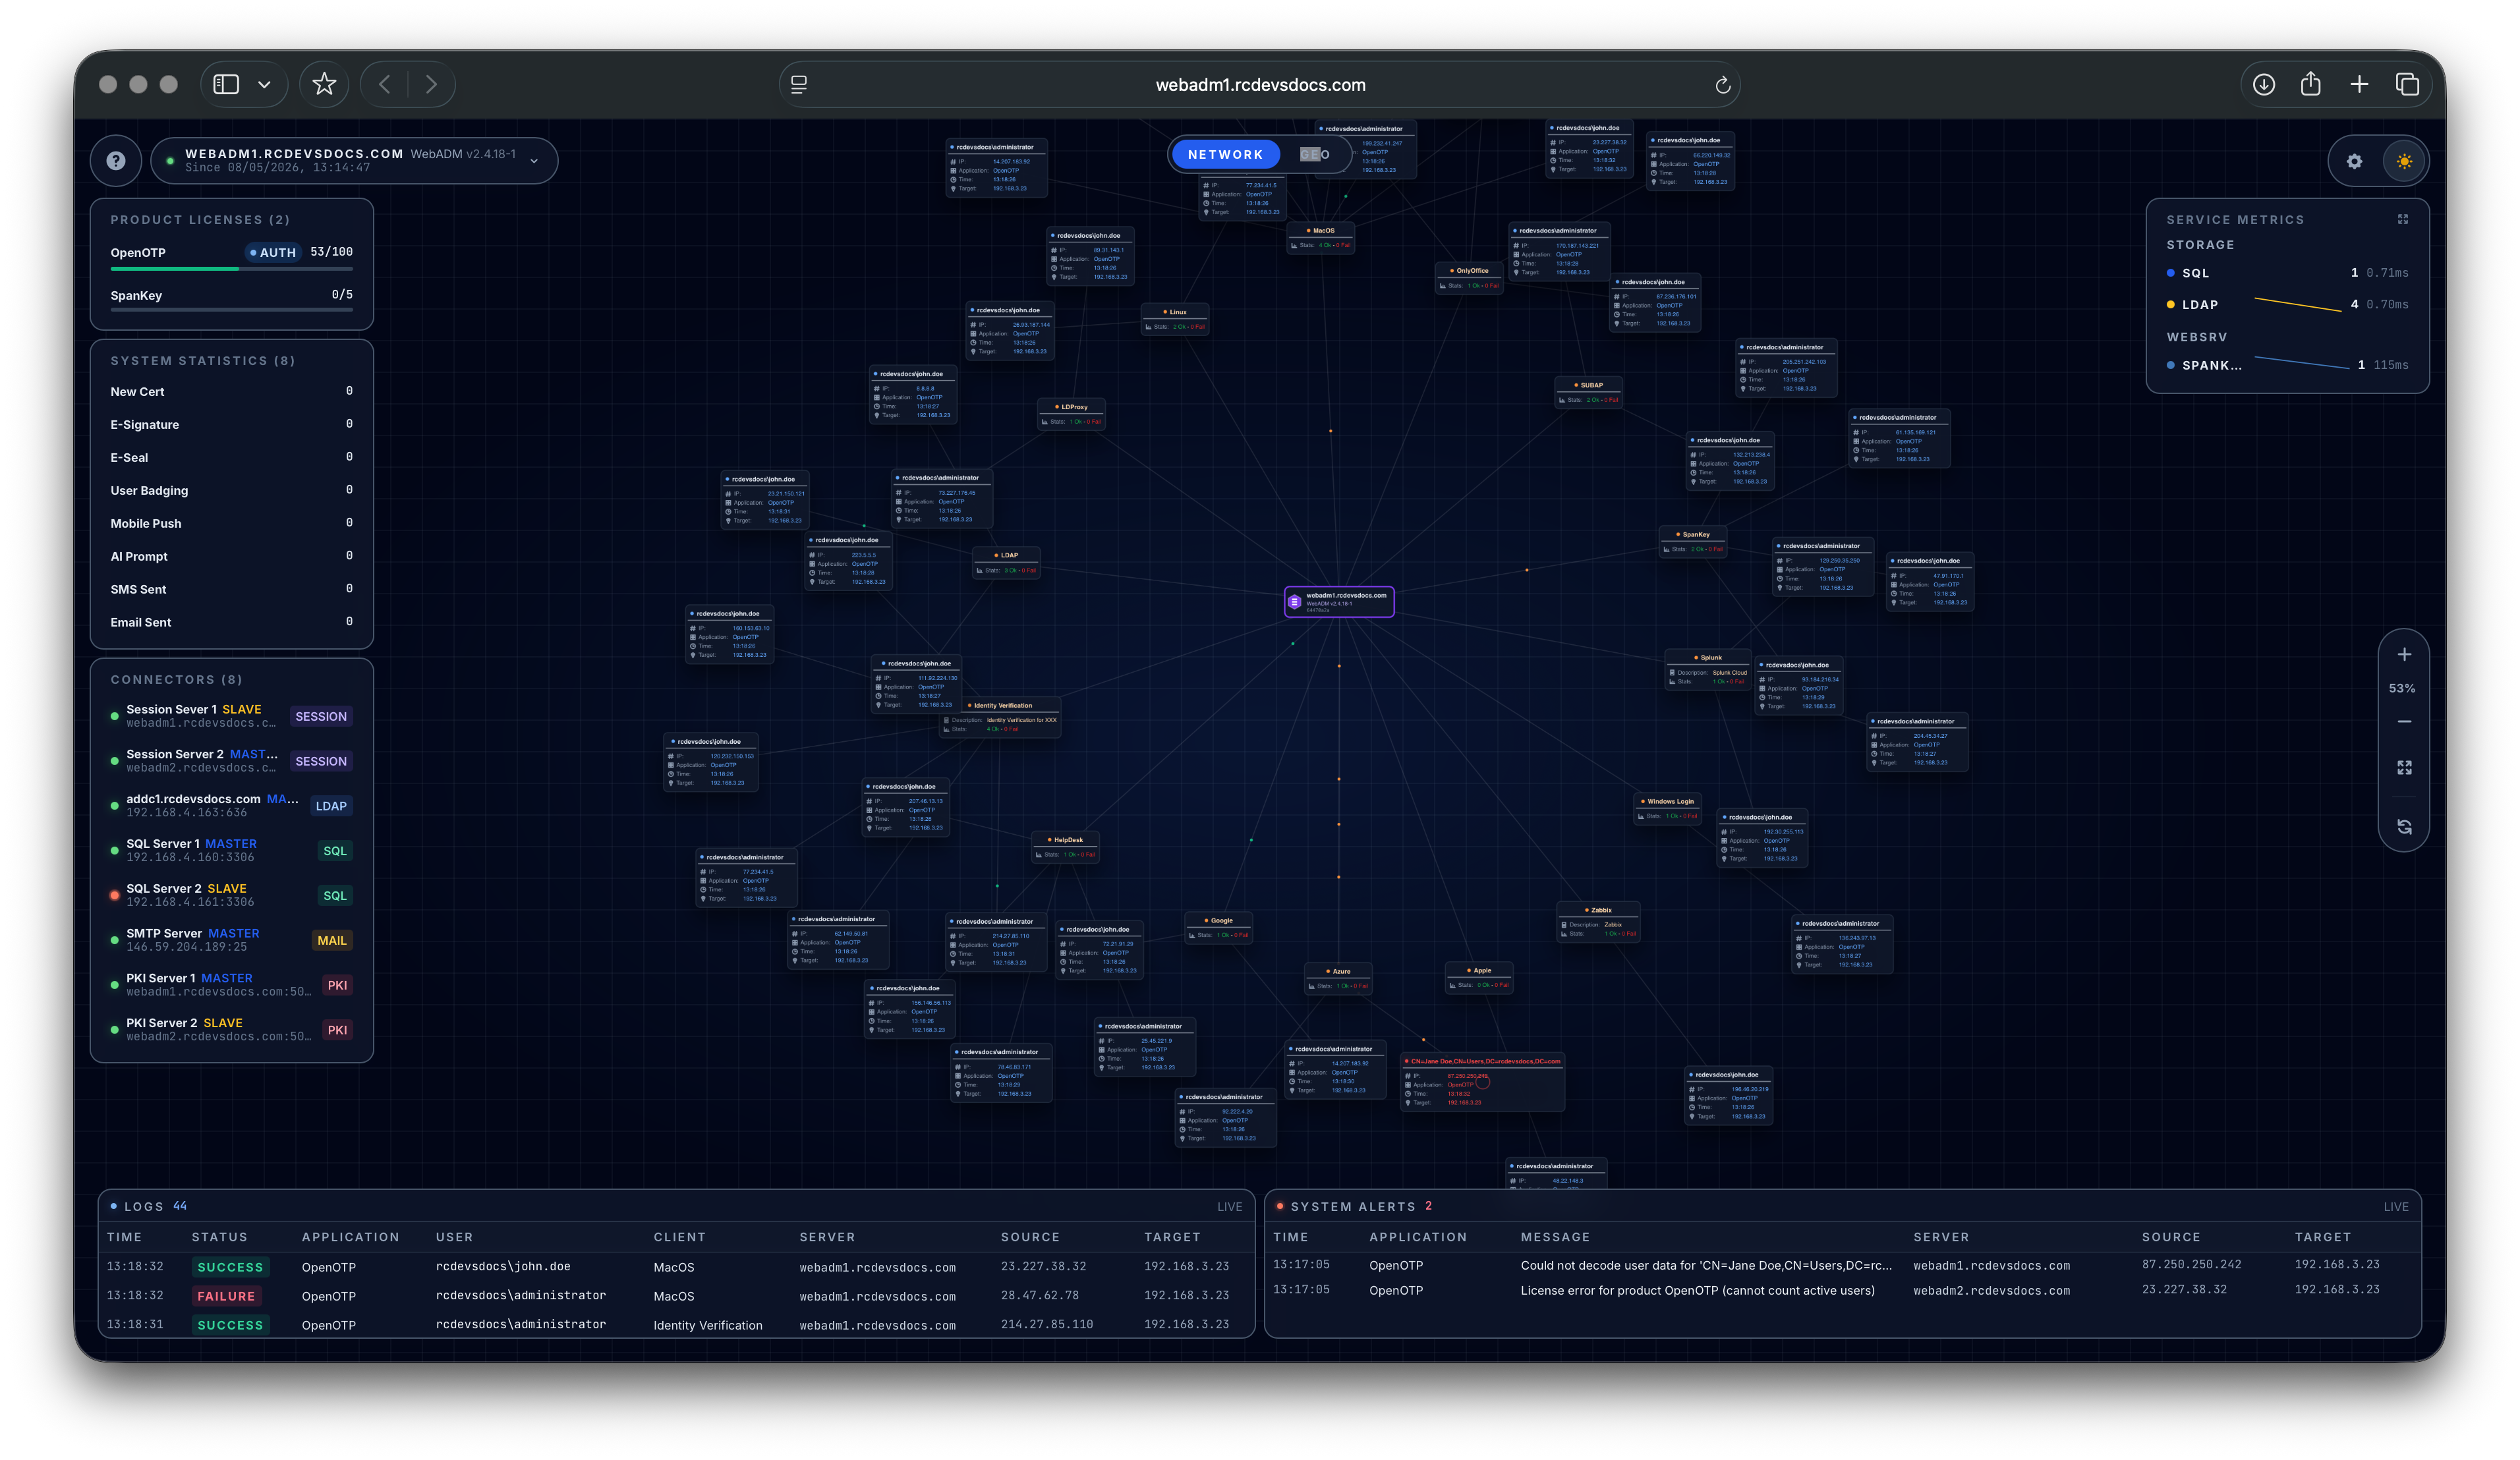
Task: Open Safari downloads icon
Action: point(2264,85)
